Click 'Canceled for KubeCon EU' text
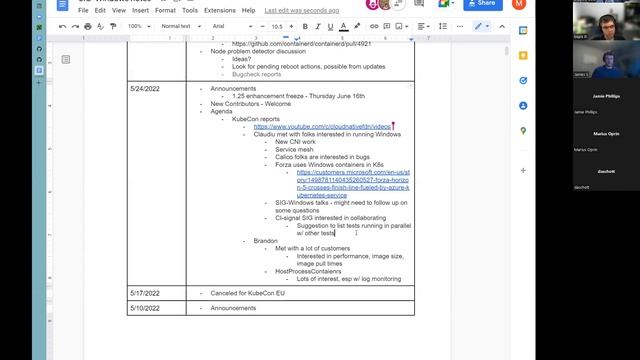 pos(247,293)
